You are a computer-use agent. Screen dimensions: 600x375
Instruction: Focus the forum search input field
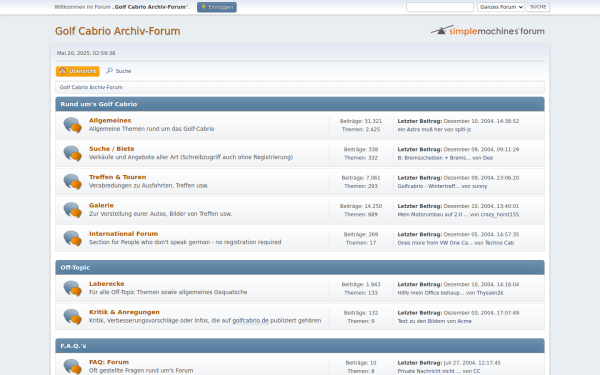pos(440,7)
